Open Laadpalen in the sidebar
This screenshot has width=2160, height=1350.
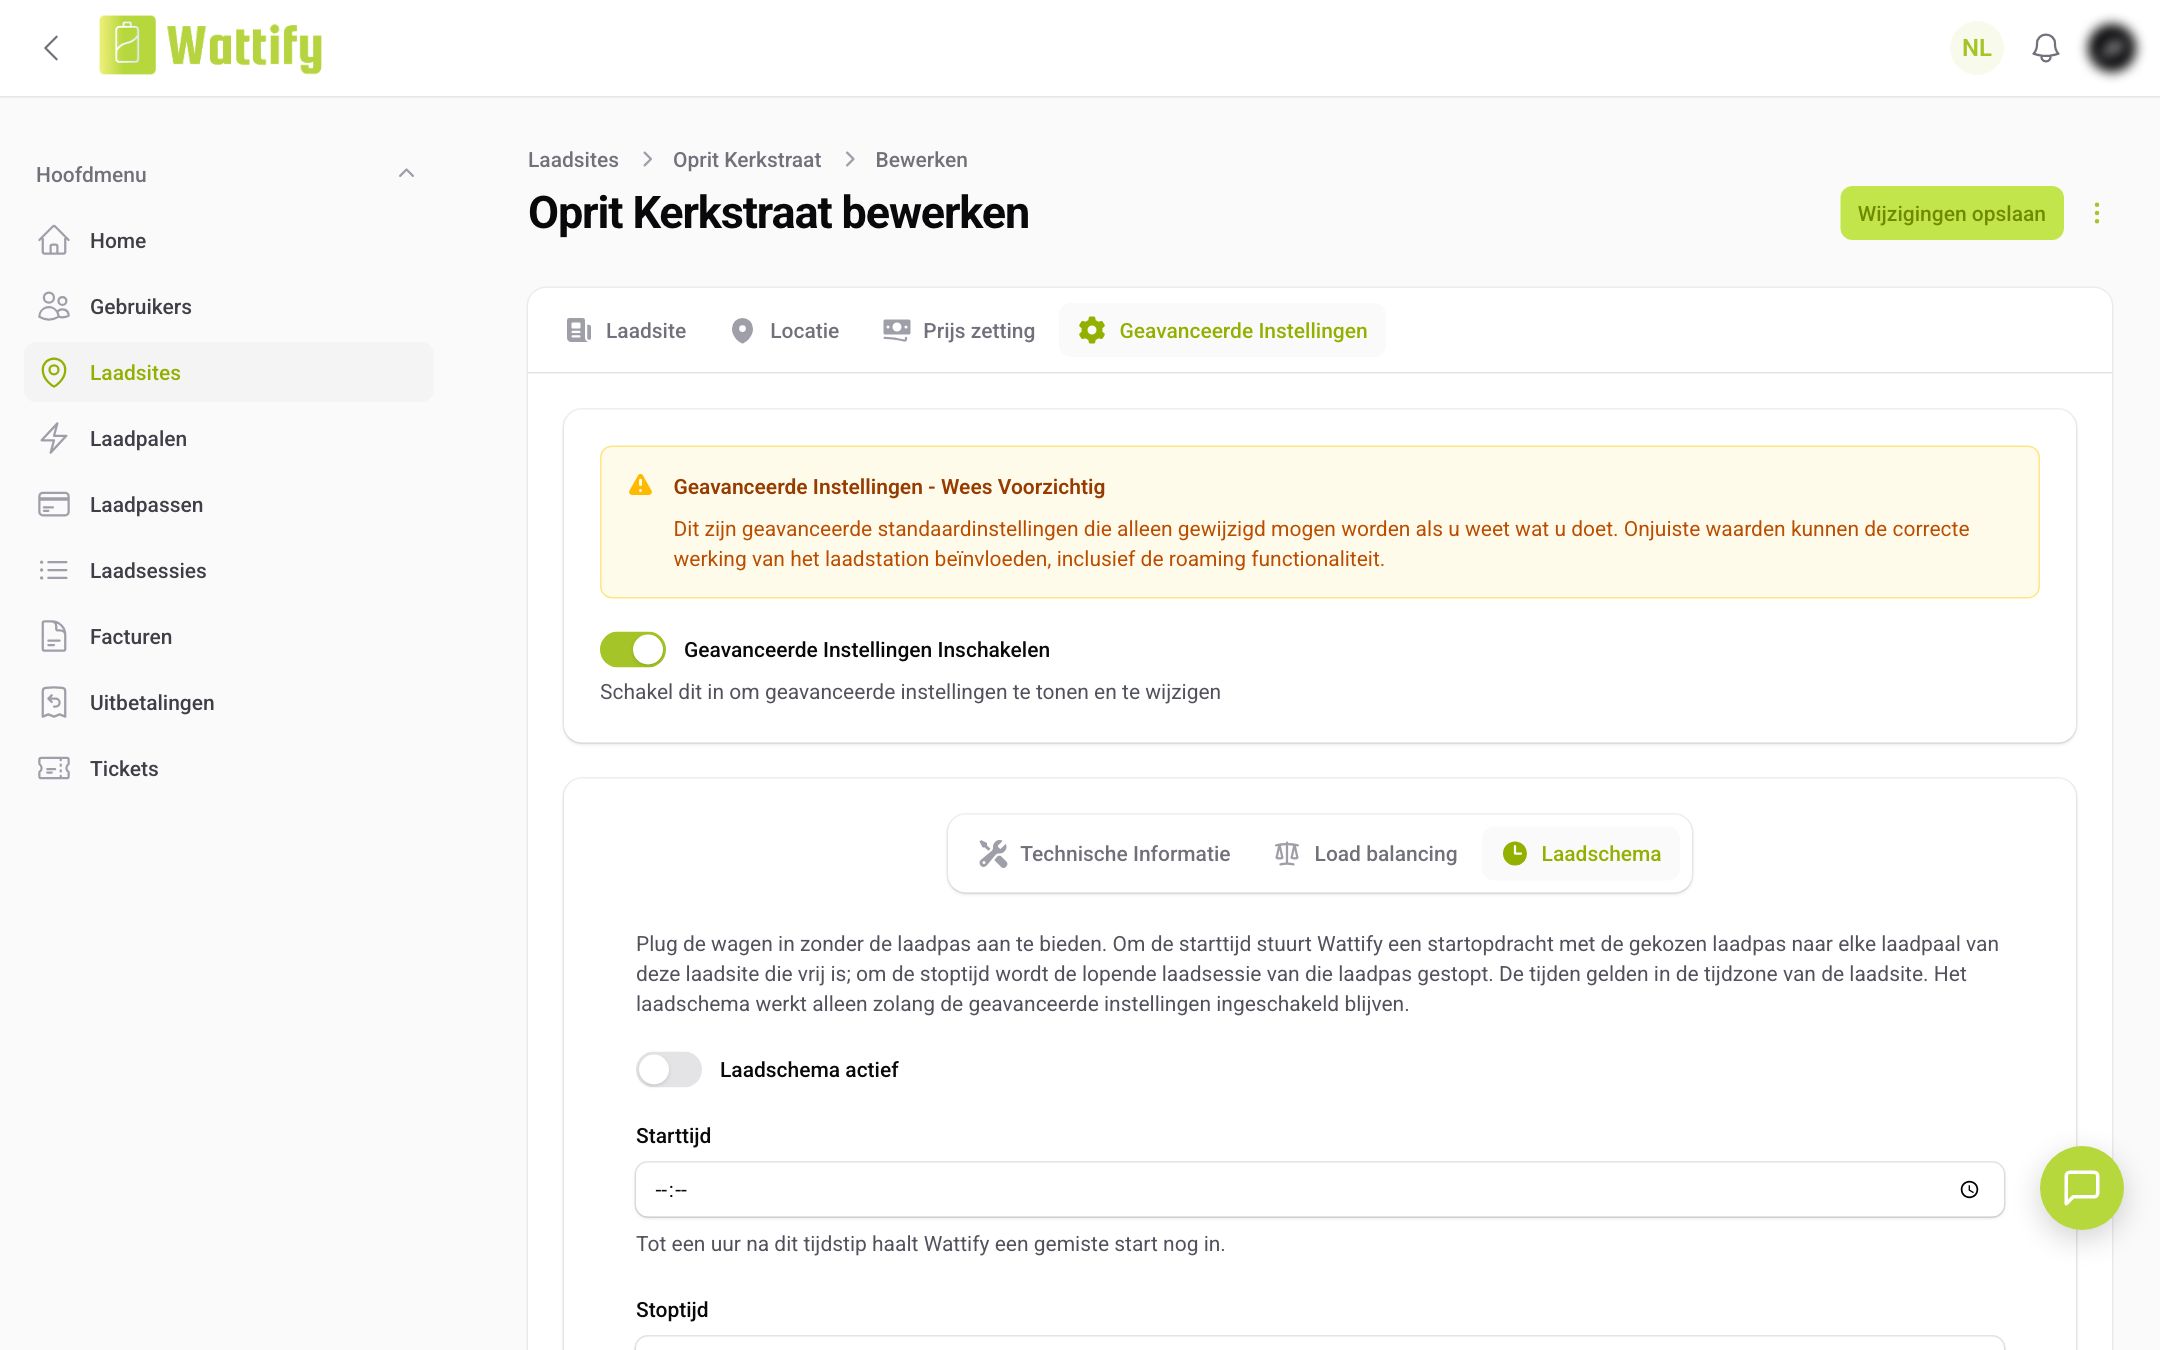tap(229, 439)
